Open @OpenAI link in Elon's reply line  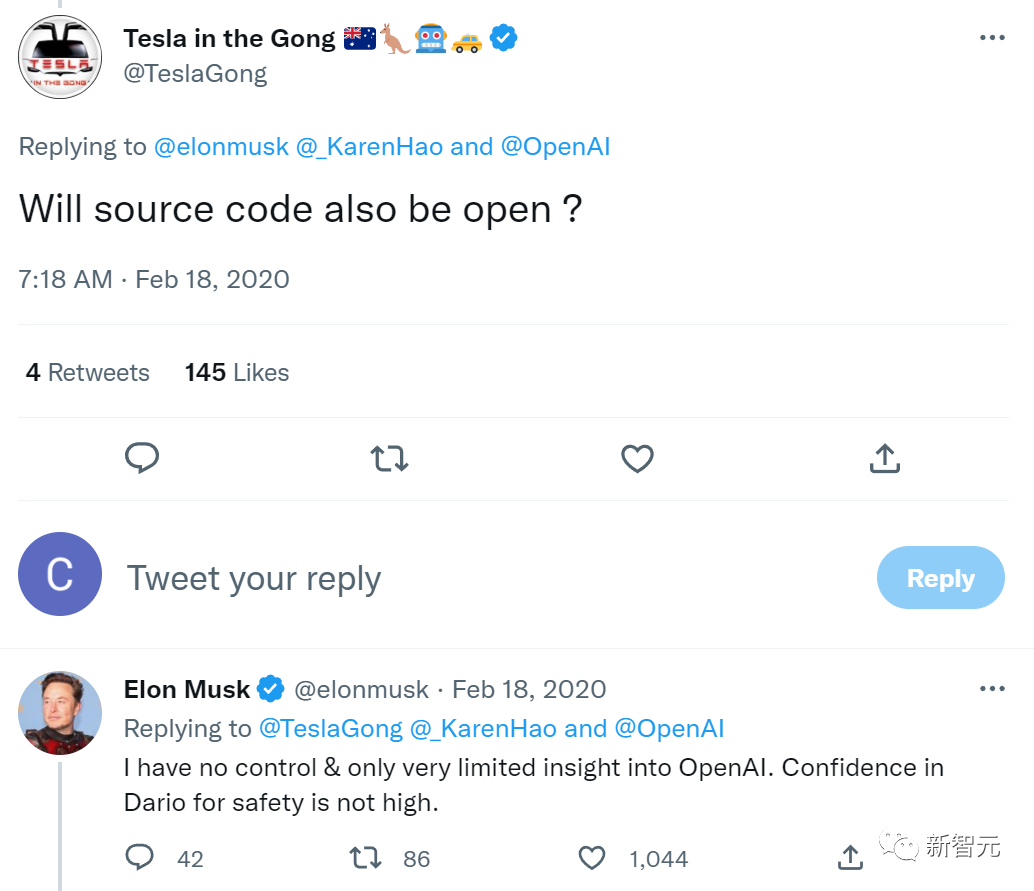tap(668, 729)
